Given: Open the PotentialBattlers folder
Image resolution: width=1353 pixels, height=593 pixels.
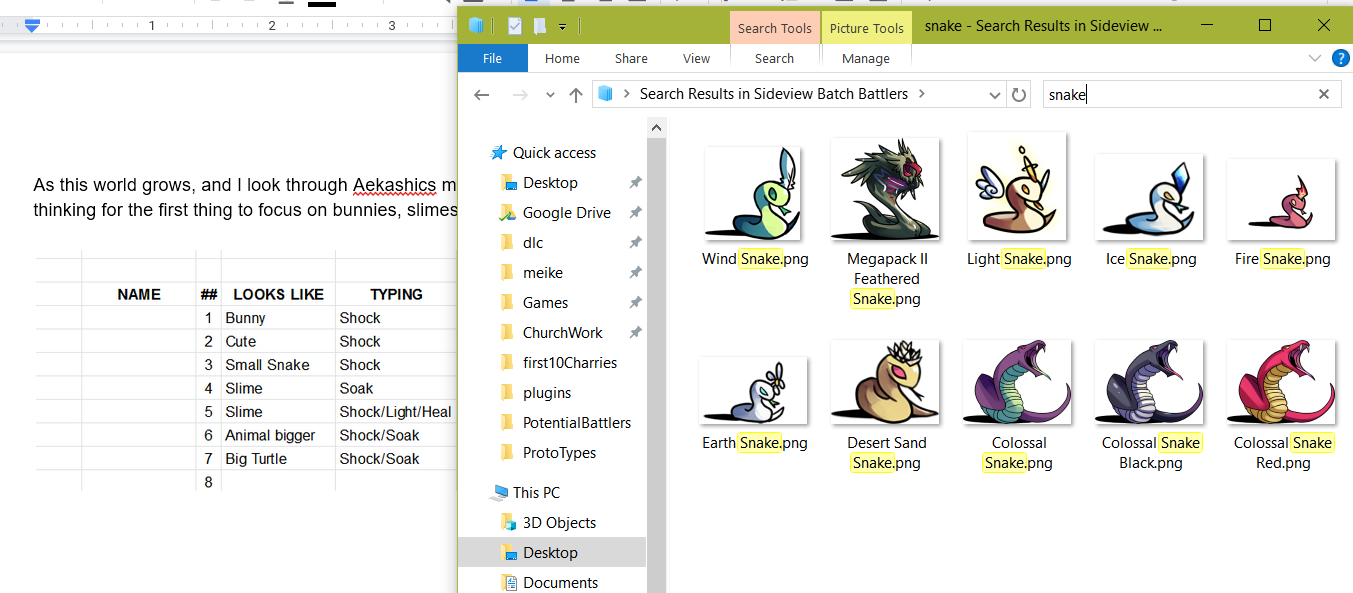Looking at the screenshot, I should click(577, 423).
